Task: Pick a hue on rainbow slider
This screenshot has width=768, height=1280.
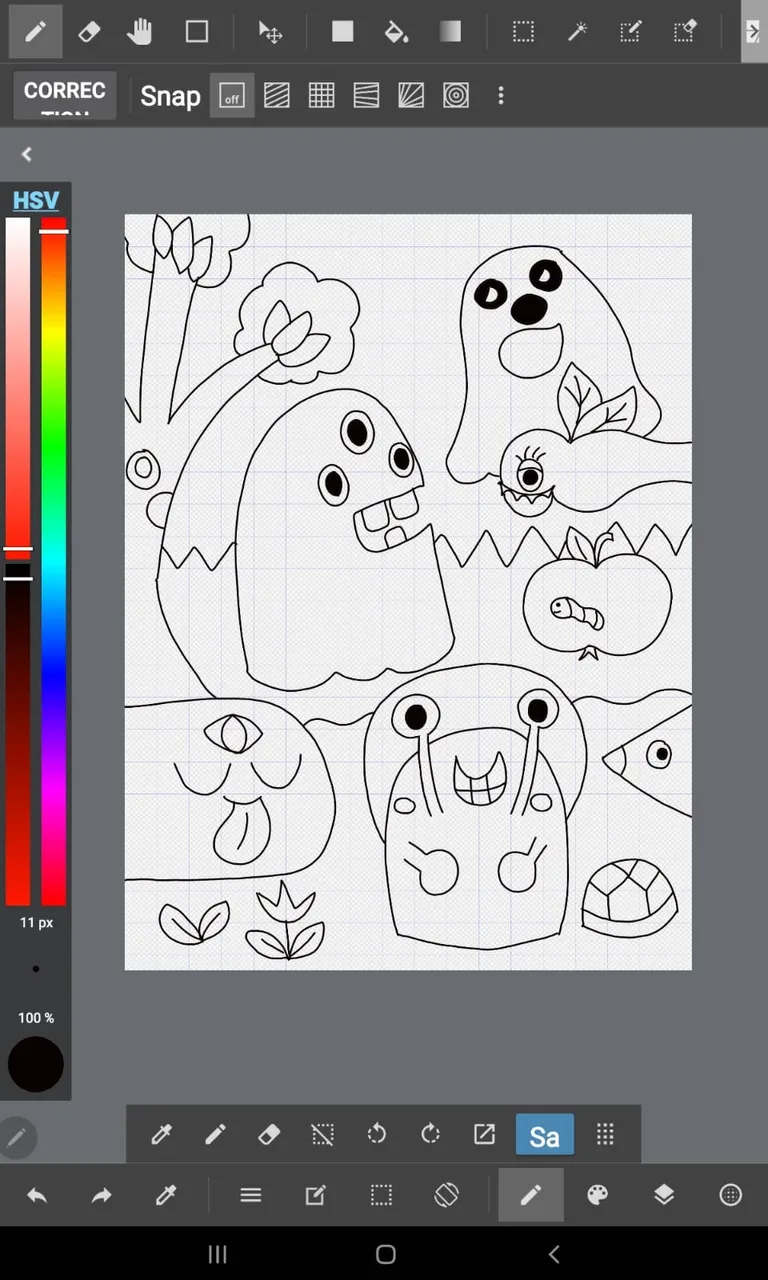Action: click(54, 561)
